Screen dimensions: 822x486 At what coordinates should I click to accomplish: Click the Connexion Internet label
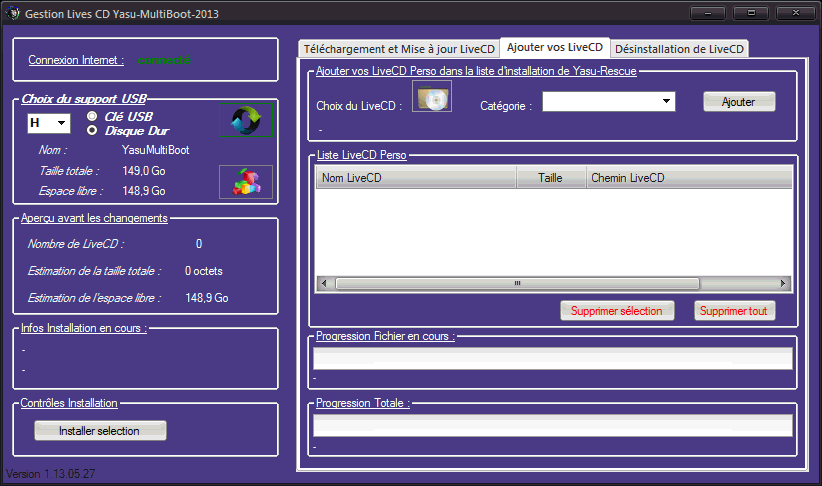pos(76,60)
